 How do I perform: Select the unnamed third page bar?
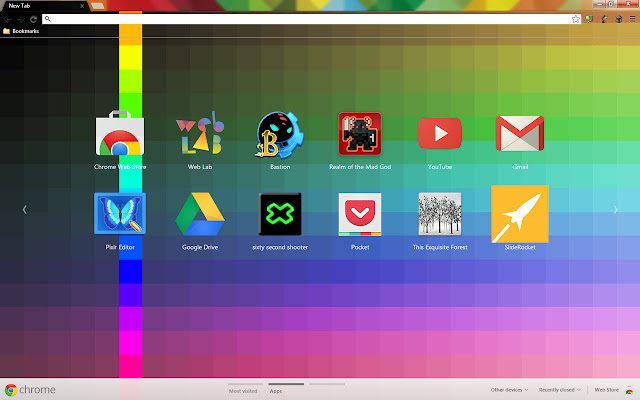[x=327, y=384]
